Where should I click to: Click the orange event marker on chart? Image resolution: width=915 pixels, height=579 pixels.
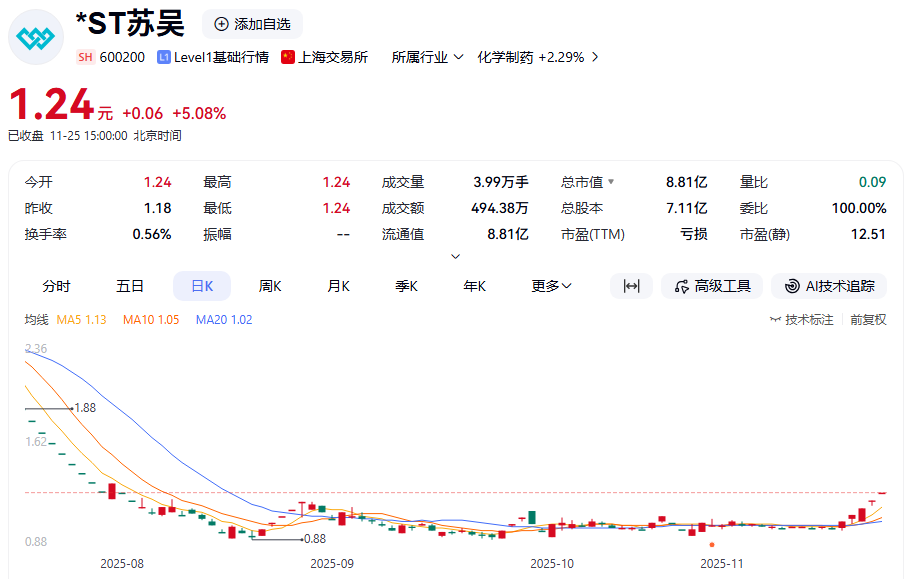[711, 545]
